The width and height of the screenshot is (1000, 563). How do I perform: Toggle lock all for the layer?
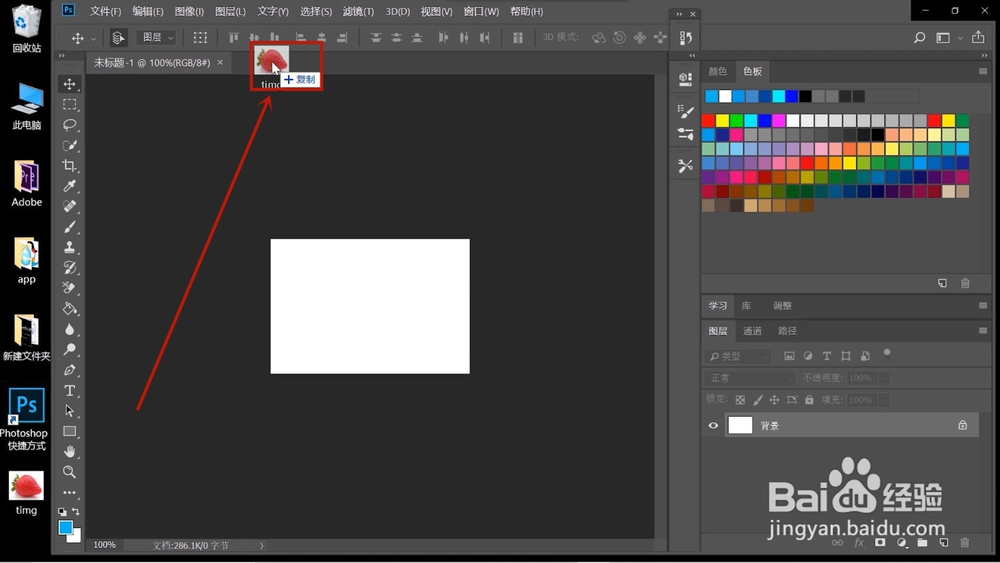point(809,400)
